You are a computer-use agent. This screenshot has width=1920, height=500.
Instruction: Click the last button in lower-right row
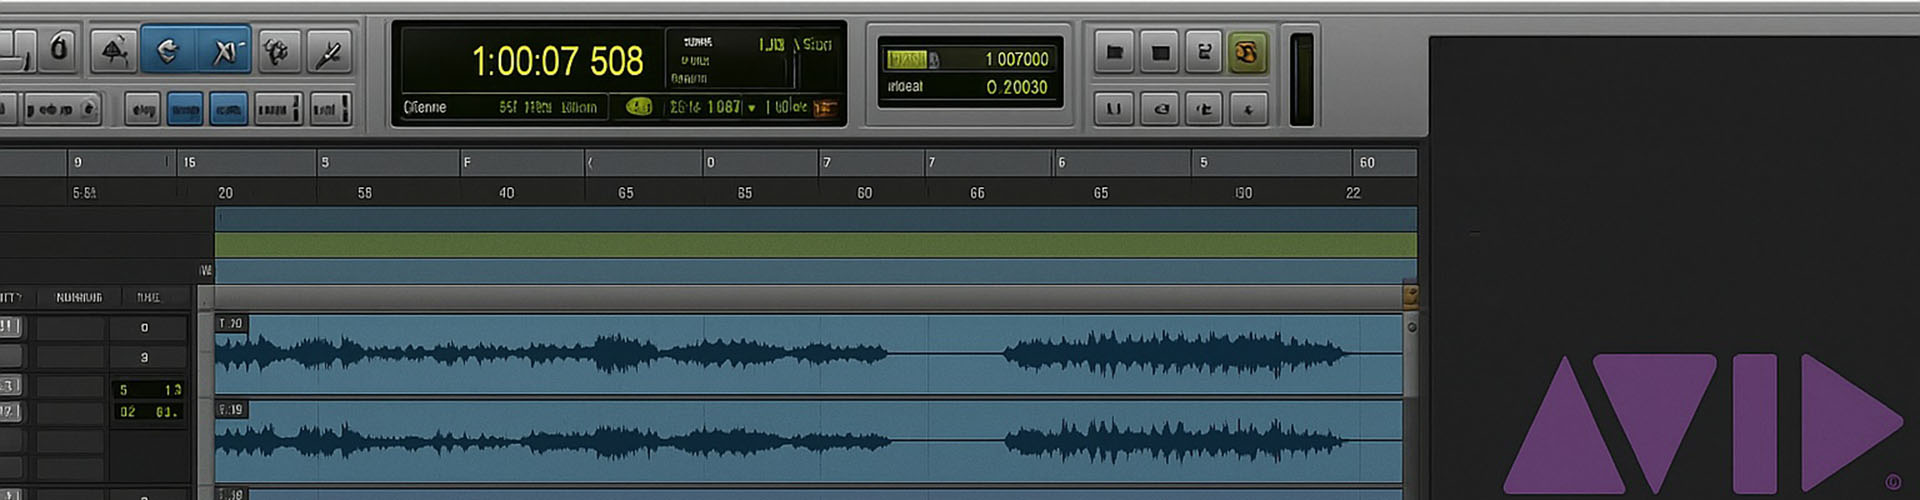[1248, 109]
